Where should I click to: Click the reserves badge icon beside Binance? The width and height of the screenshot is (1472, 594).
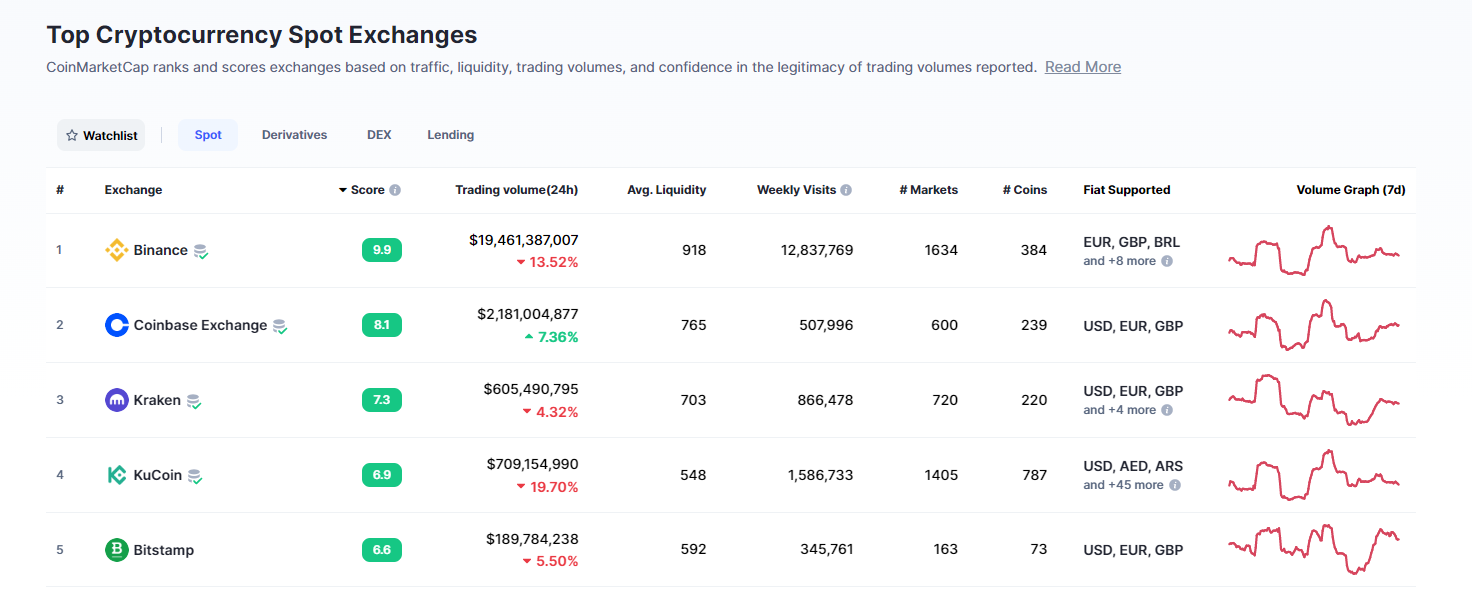[201, 251]
